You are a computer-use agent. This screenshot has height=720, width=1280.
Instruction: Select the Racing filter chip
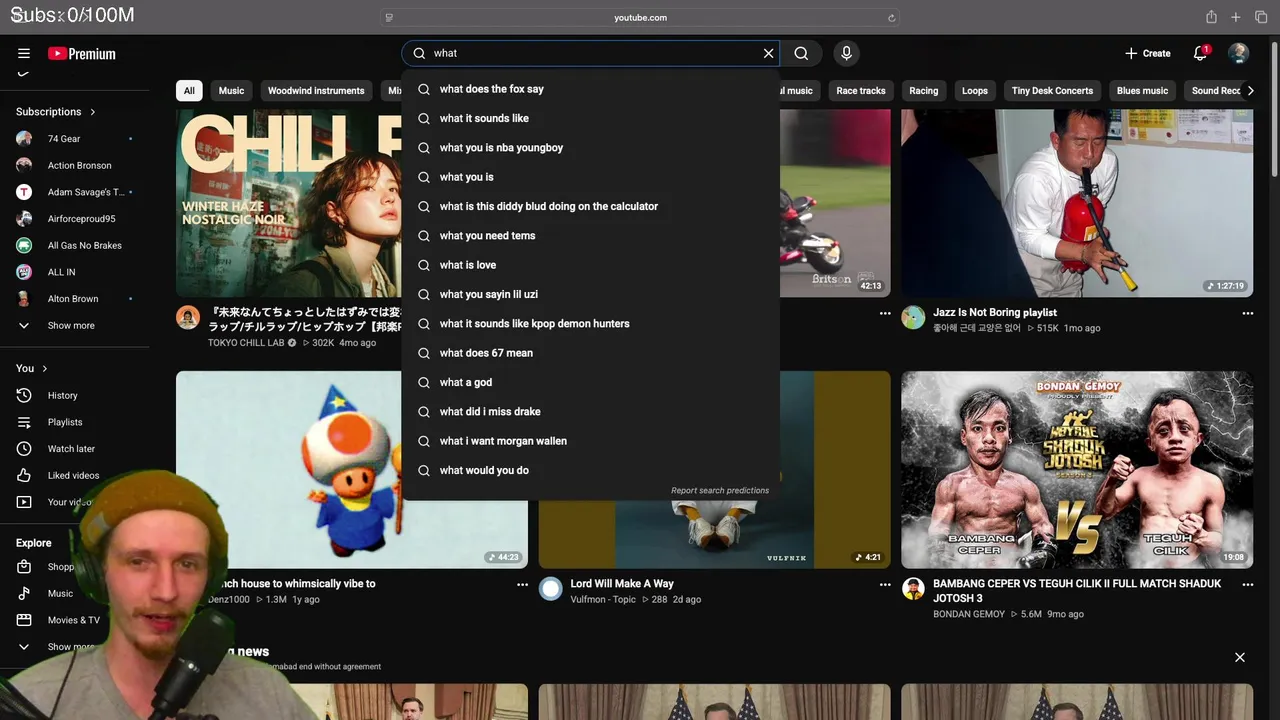(x=923, y=91)
